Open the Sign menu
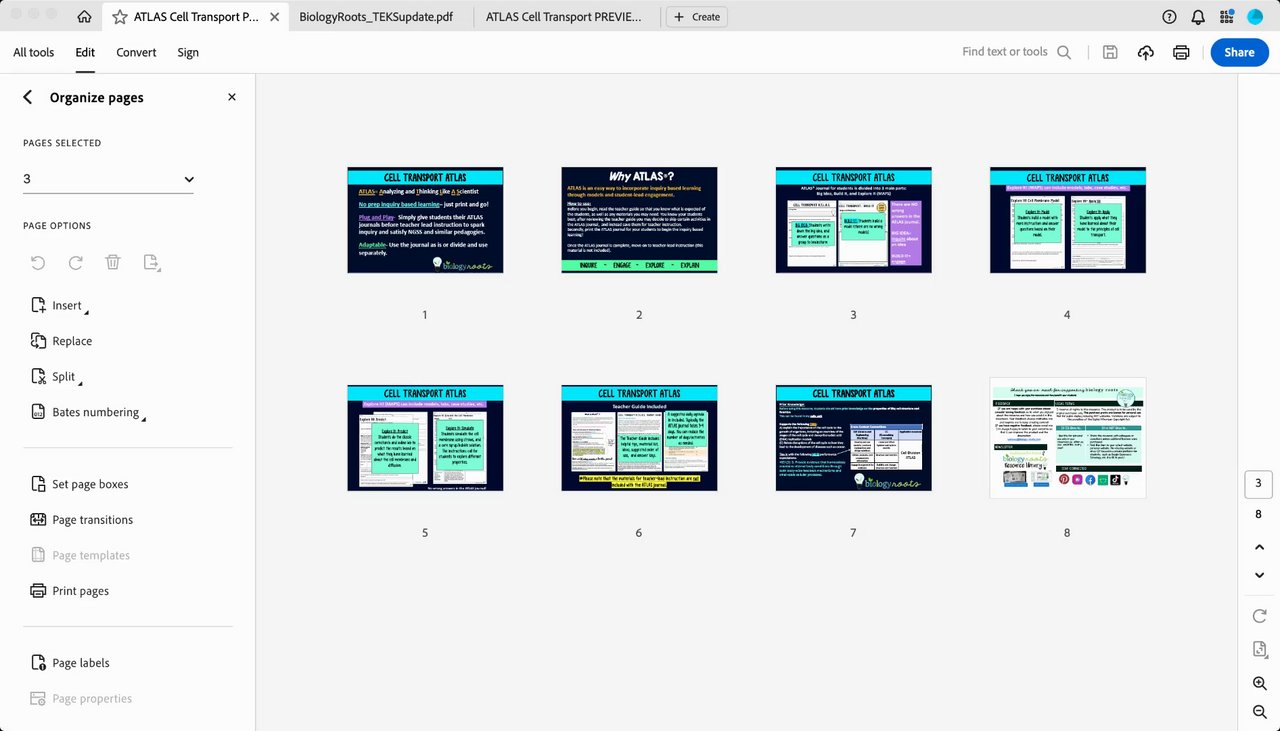 point(188,52)
